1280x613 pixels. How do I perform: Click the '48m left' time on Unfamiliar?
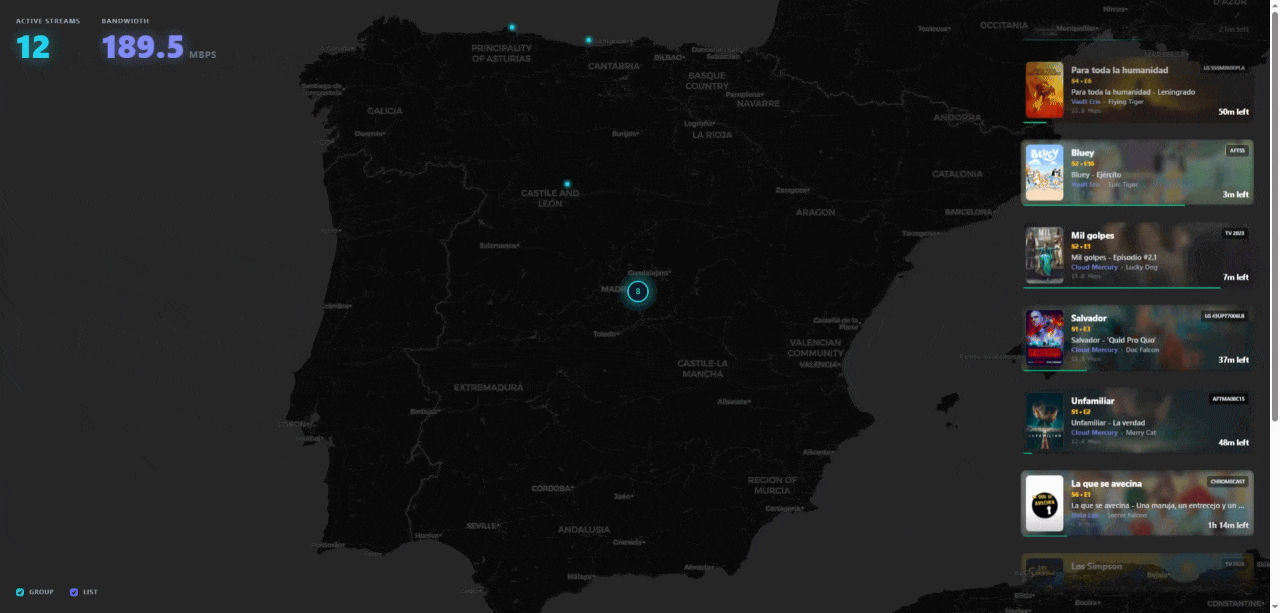[1233, 442]
